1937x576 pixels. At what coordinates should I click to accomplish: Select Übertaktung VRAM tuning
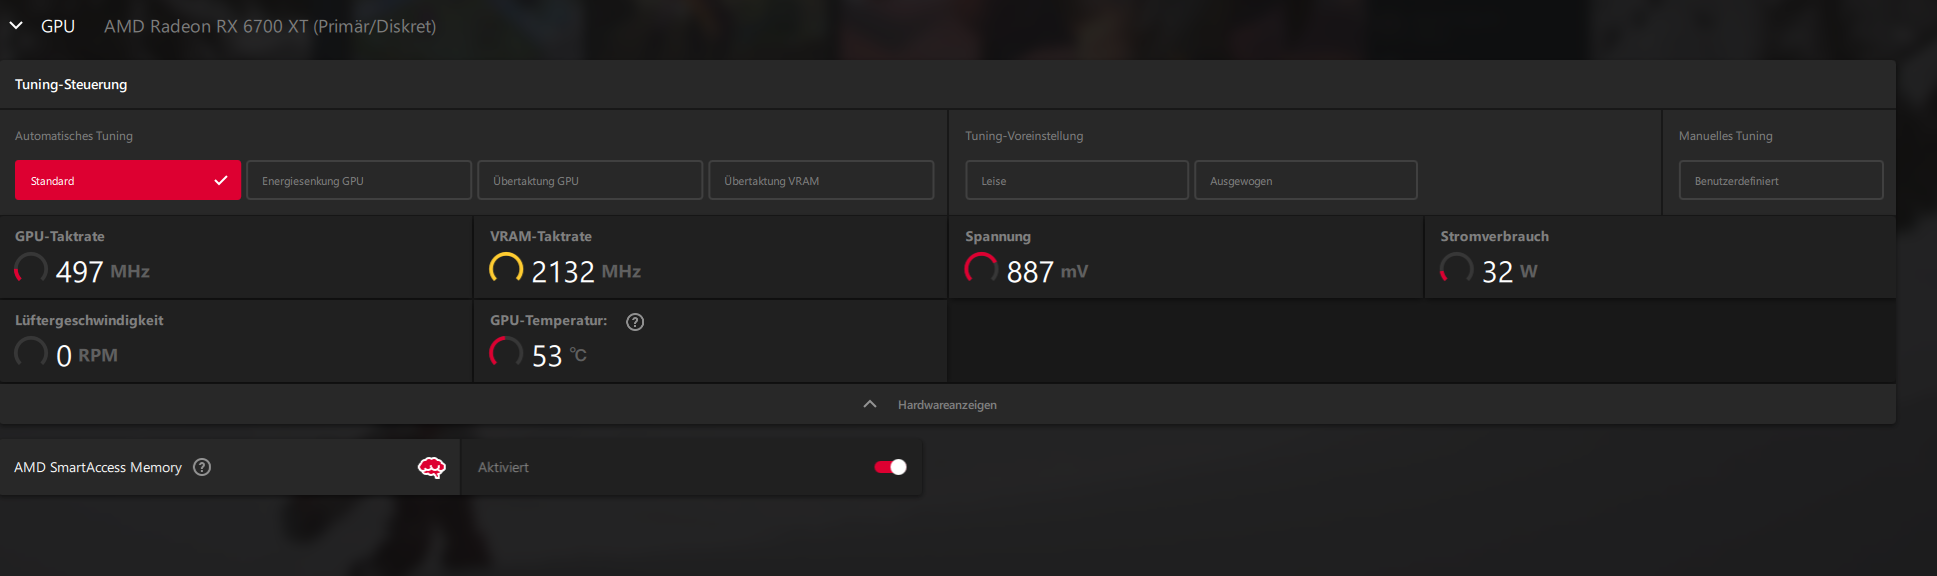coord(821,180)
